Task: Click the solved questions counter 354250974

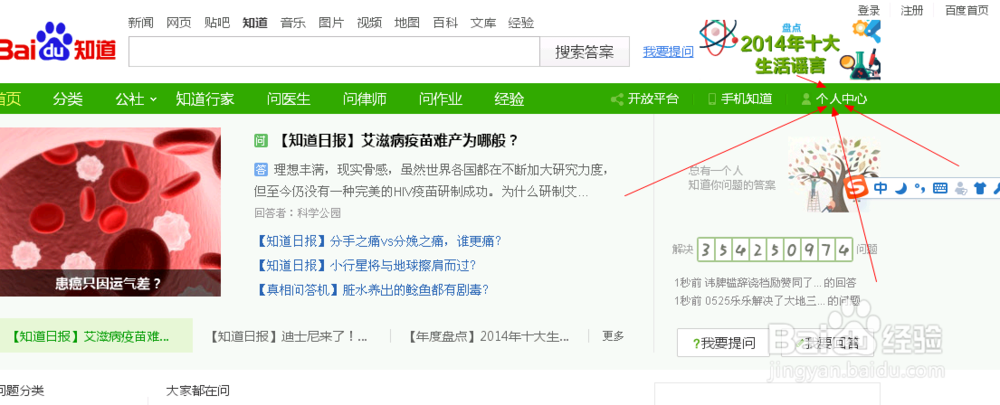Action: click(x=775, y=249)
